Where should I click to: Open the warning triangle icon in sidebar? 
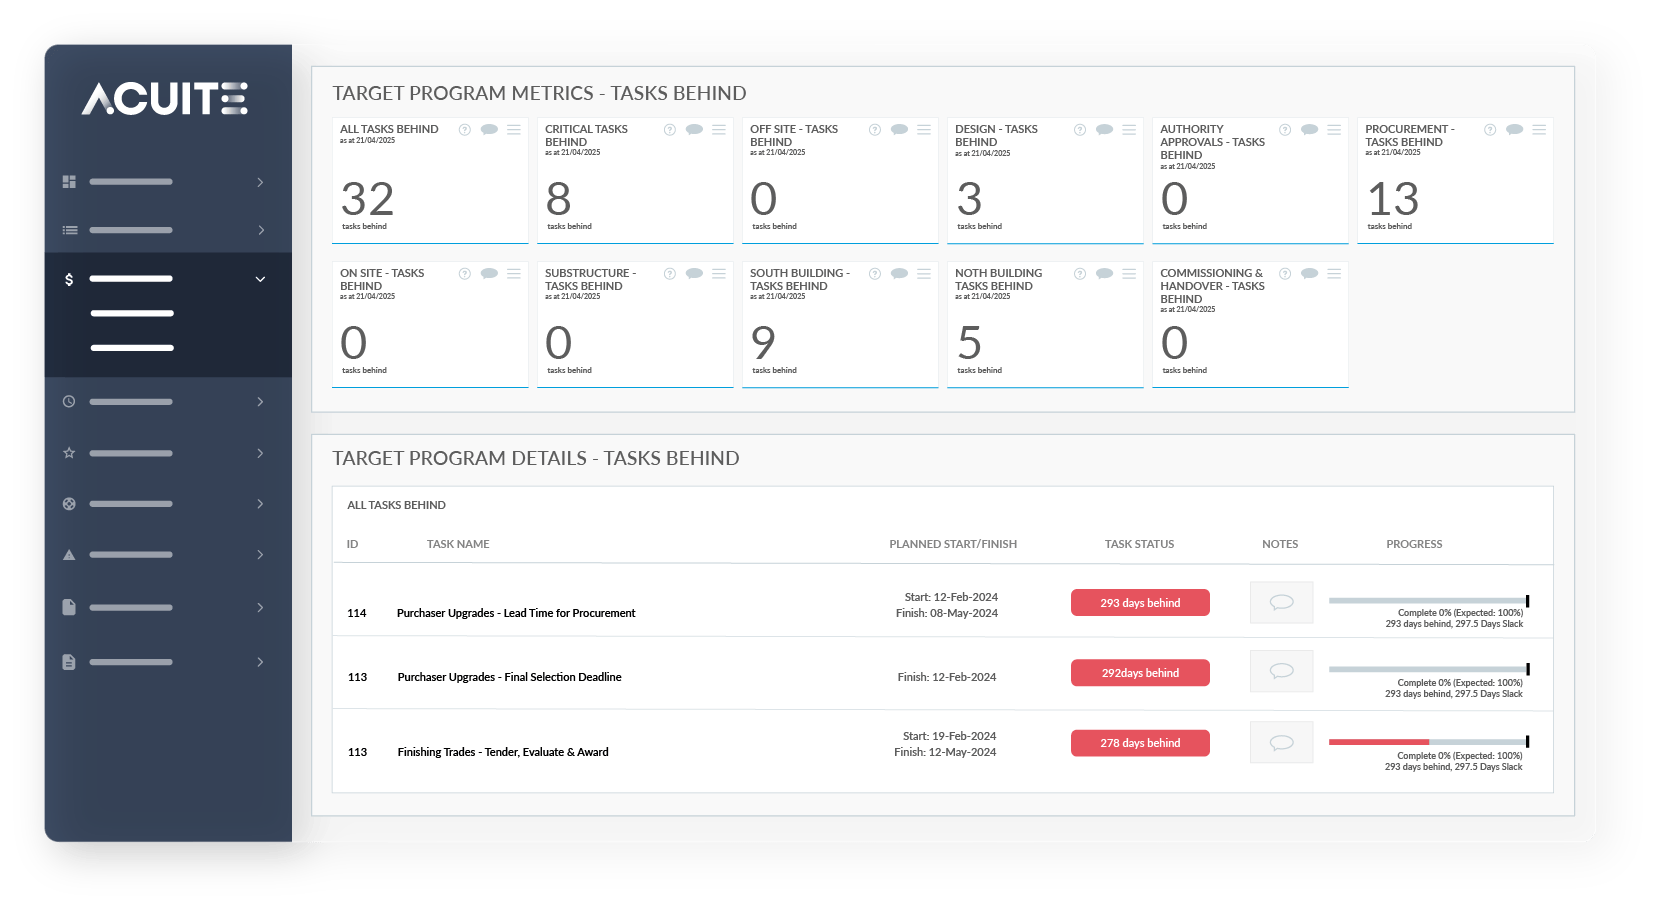[x=69, y=555]
